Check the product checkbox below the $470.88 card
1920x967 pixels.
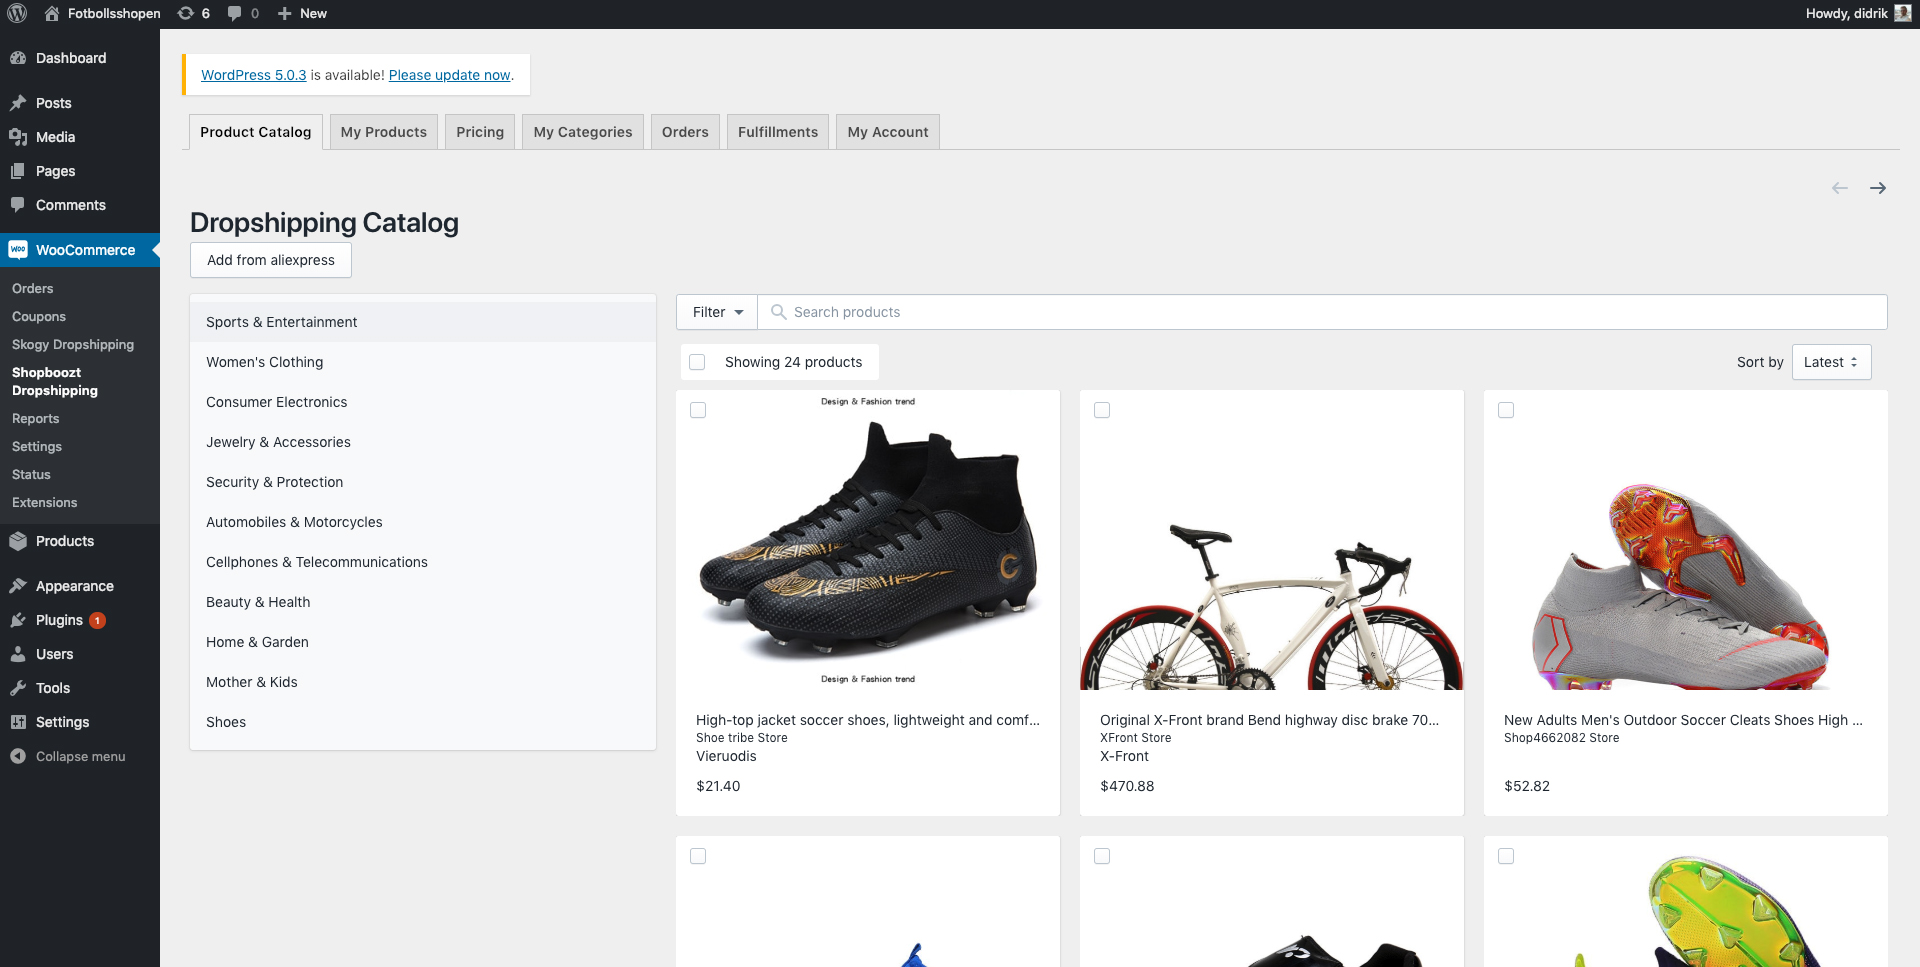click(1102, 856)
